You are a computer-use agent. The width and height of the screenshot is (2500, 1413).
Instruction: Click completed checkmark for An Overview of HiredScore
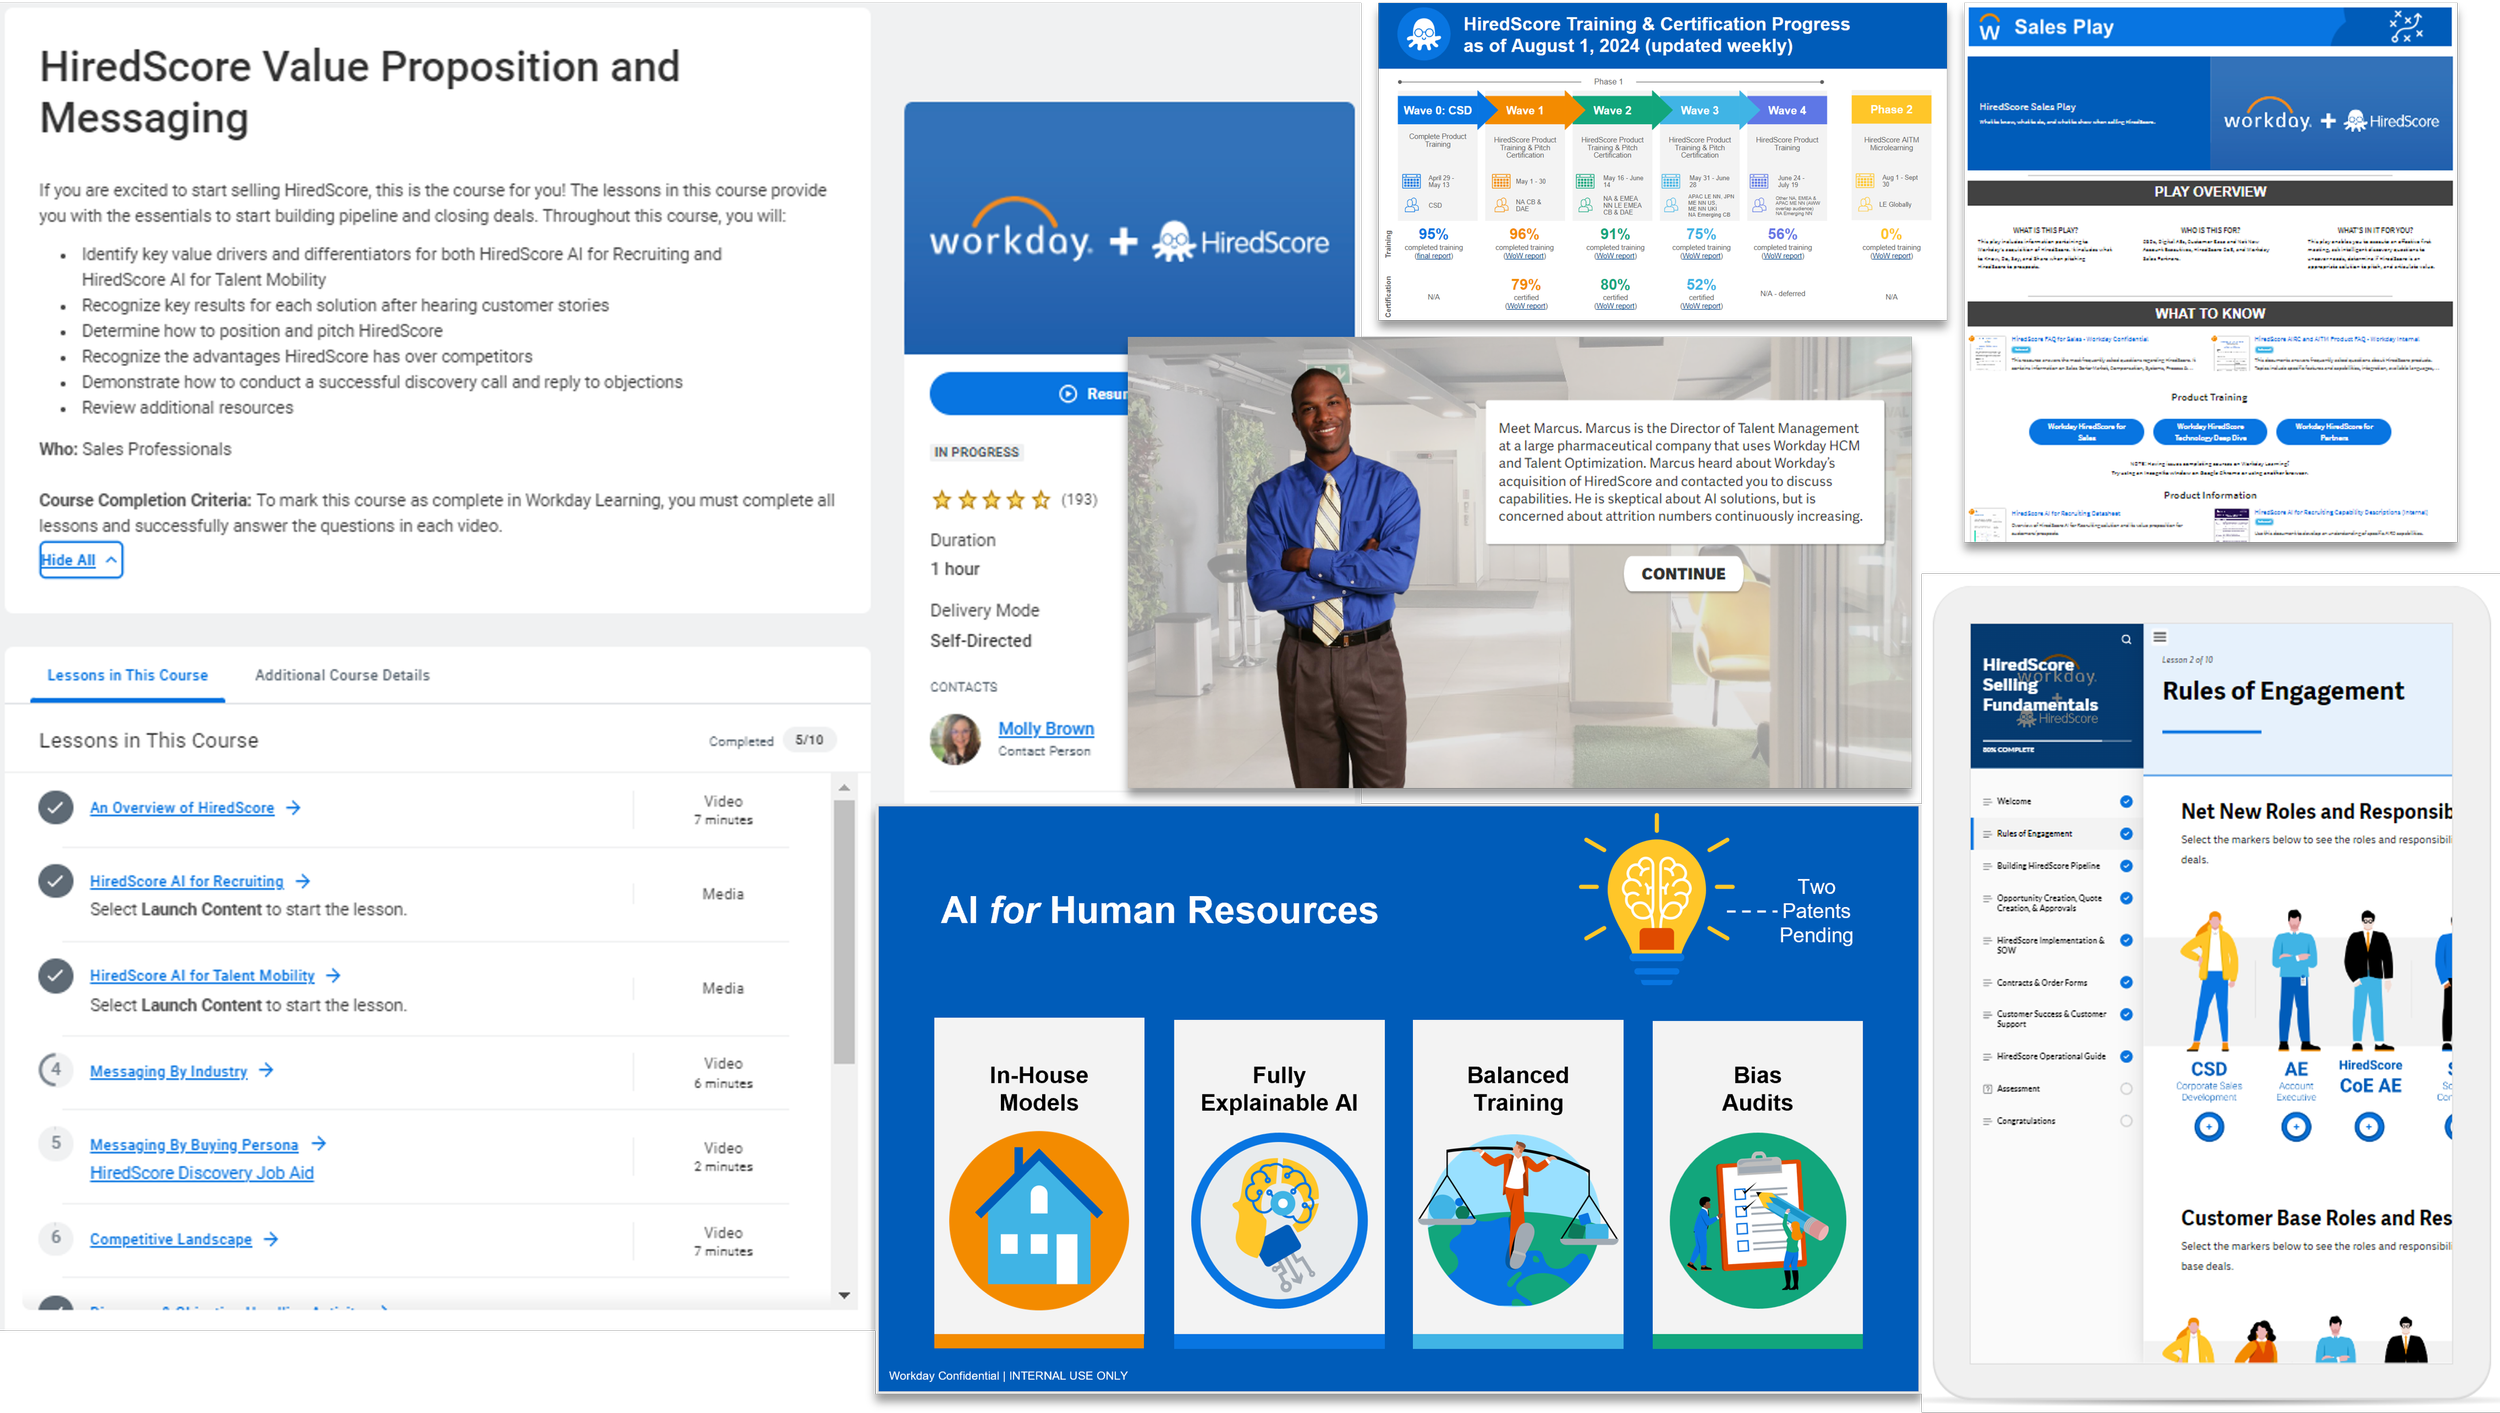(x=56, y=807)
